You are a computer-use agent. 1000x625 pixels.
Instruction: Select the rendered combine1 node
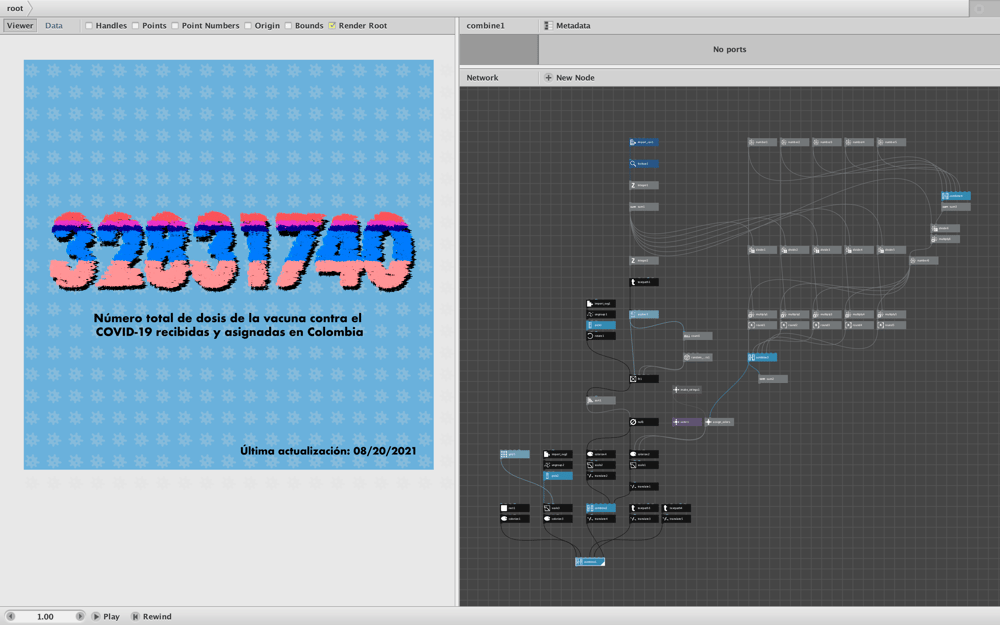[x=590, y=562]
